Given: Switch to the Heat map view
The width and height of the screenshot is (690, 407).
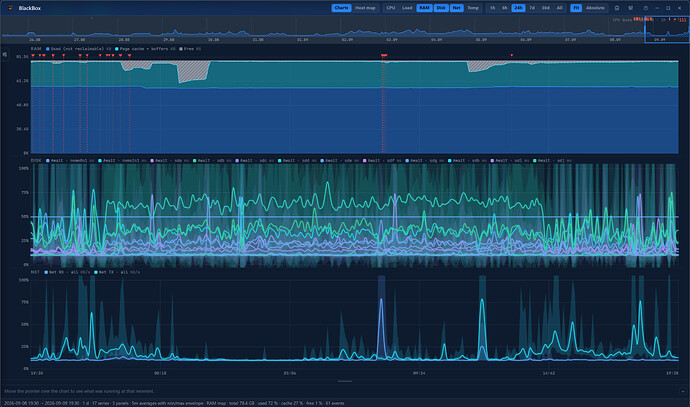Looking at the screenshot, I should pos(365,8).
